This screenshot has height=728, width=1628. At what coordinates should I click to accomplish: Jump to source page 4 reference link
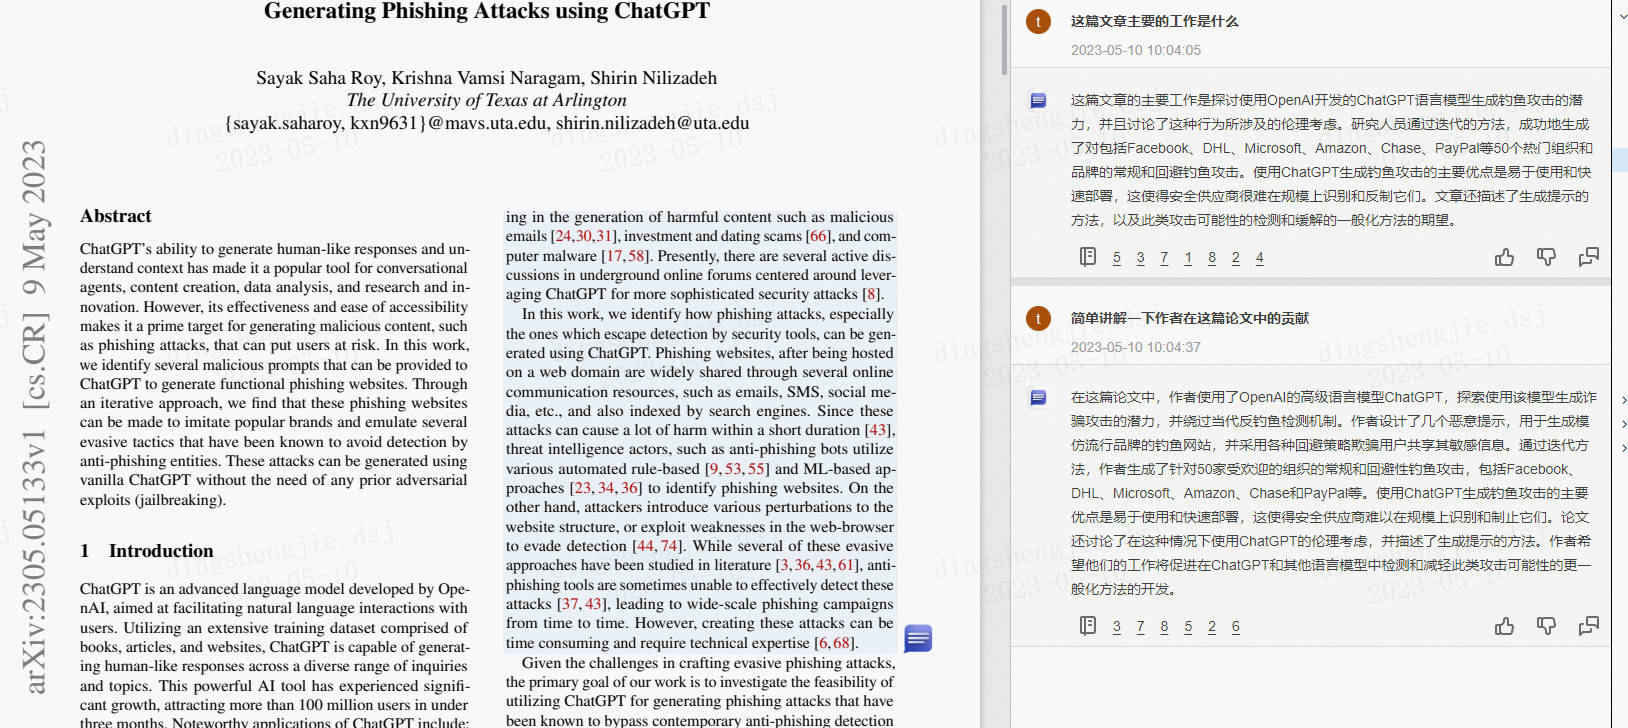coord(1259,258)
